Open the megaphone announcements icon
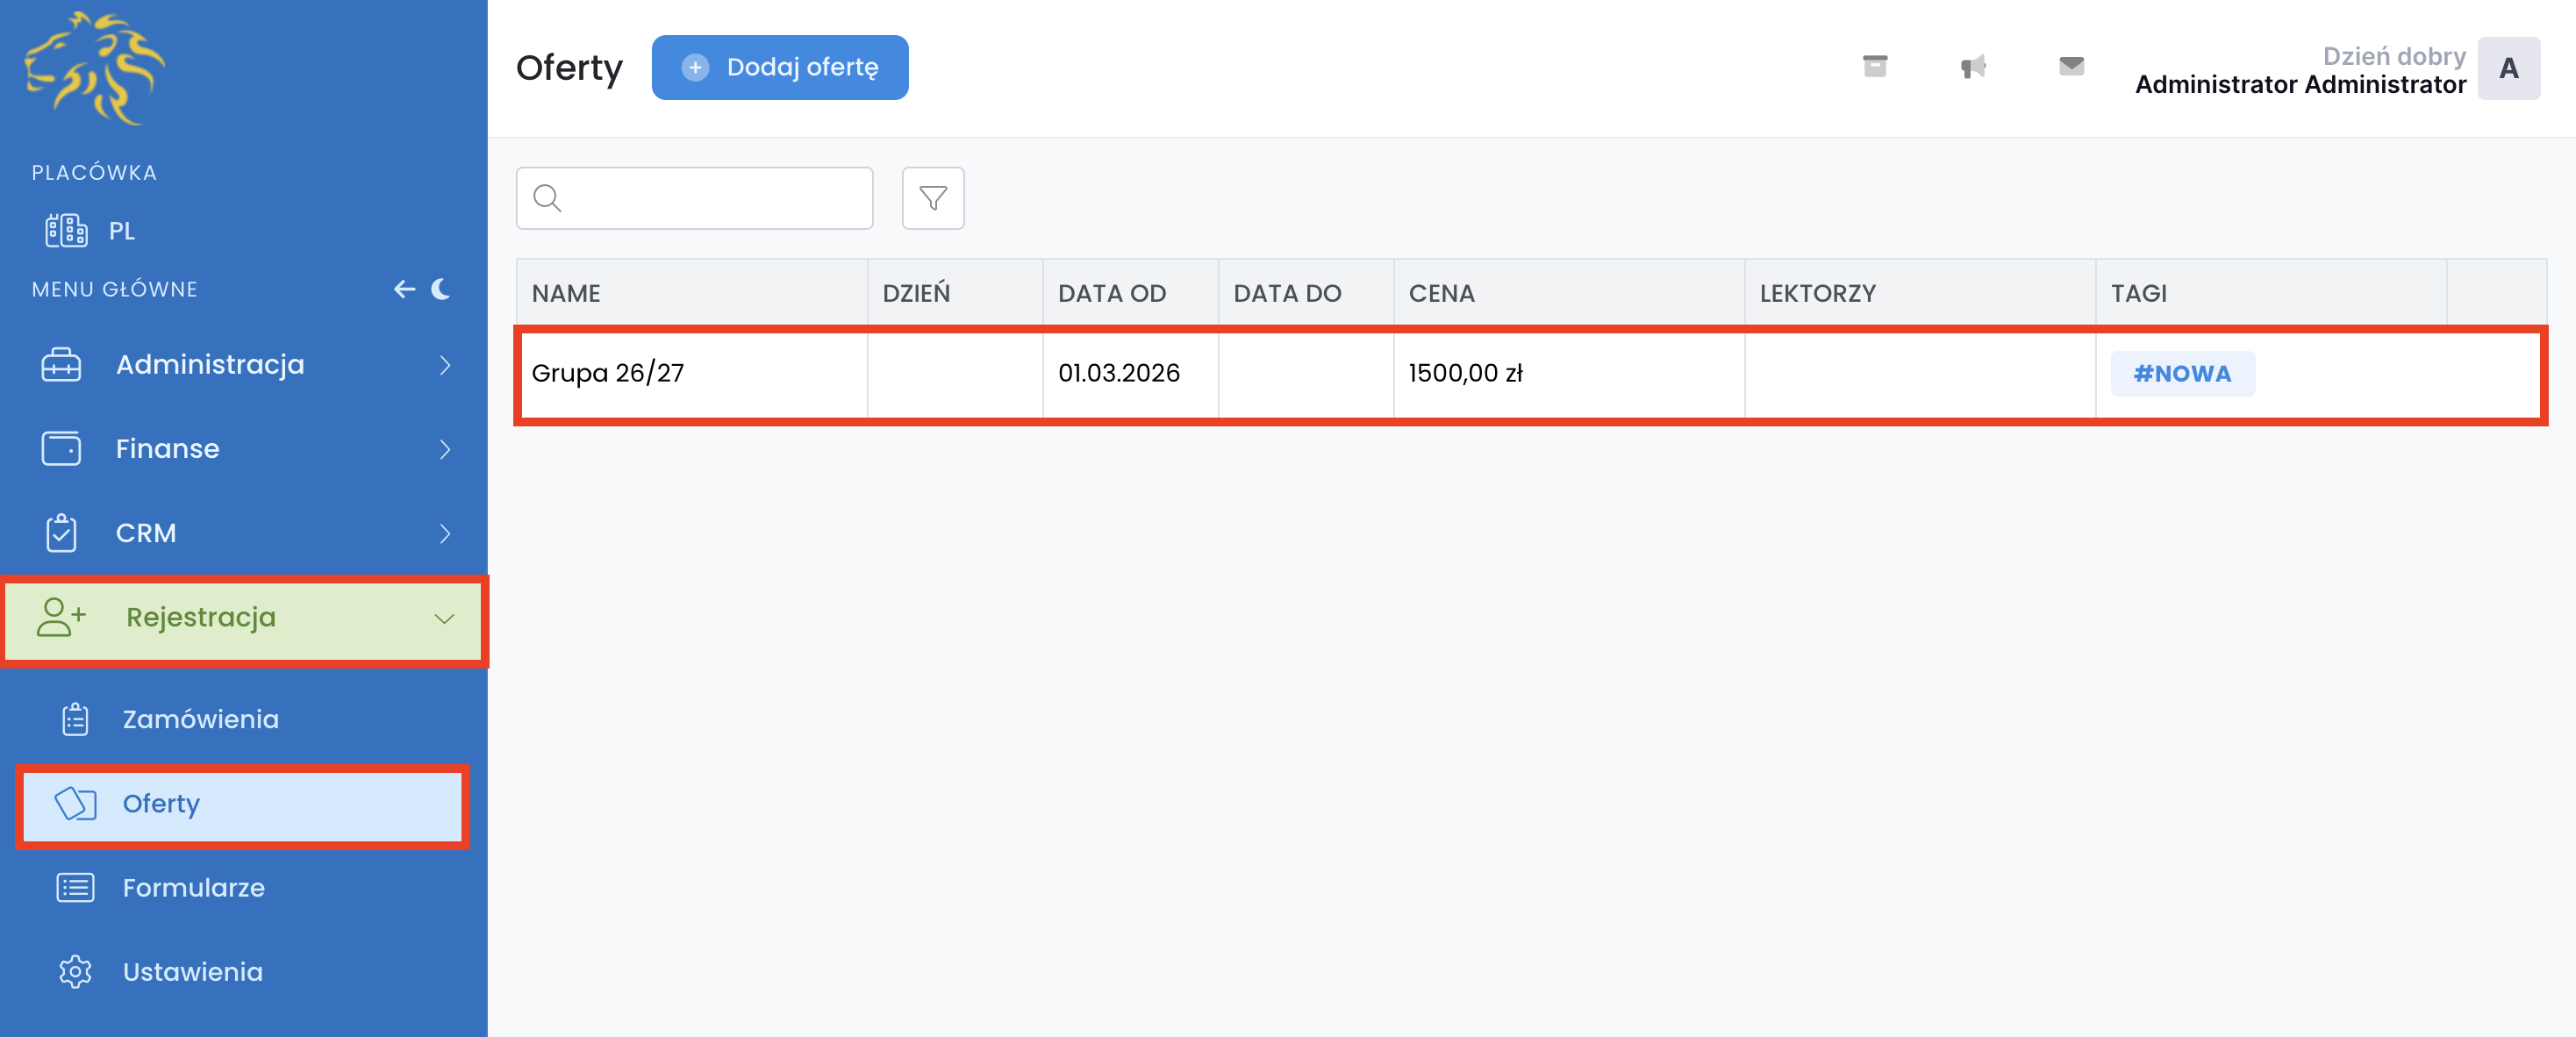 (x=1973, y=67)
